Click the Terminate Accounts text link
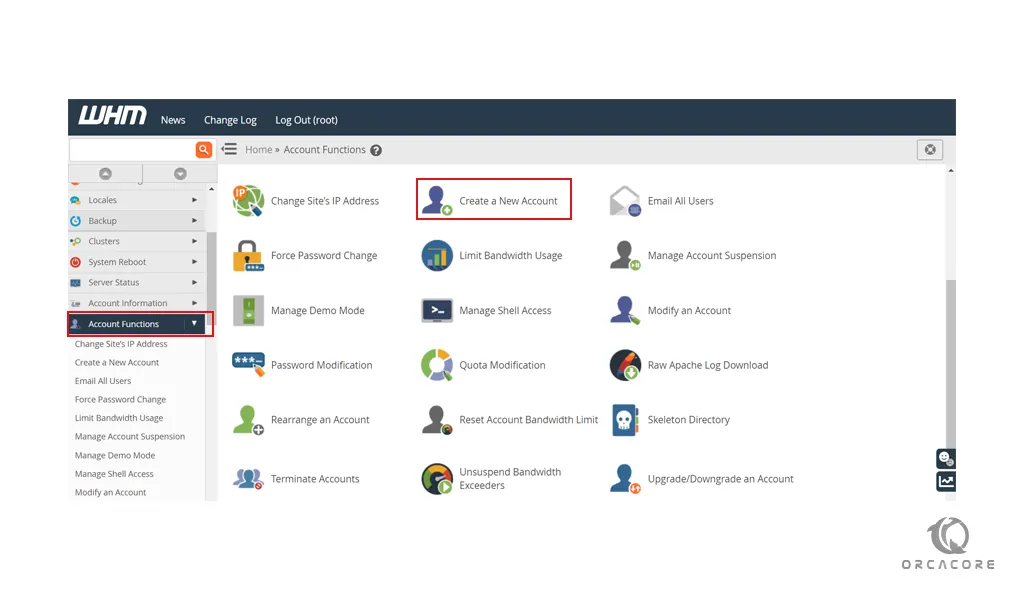 (315, 479)
